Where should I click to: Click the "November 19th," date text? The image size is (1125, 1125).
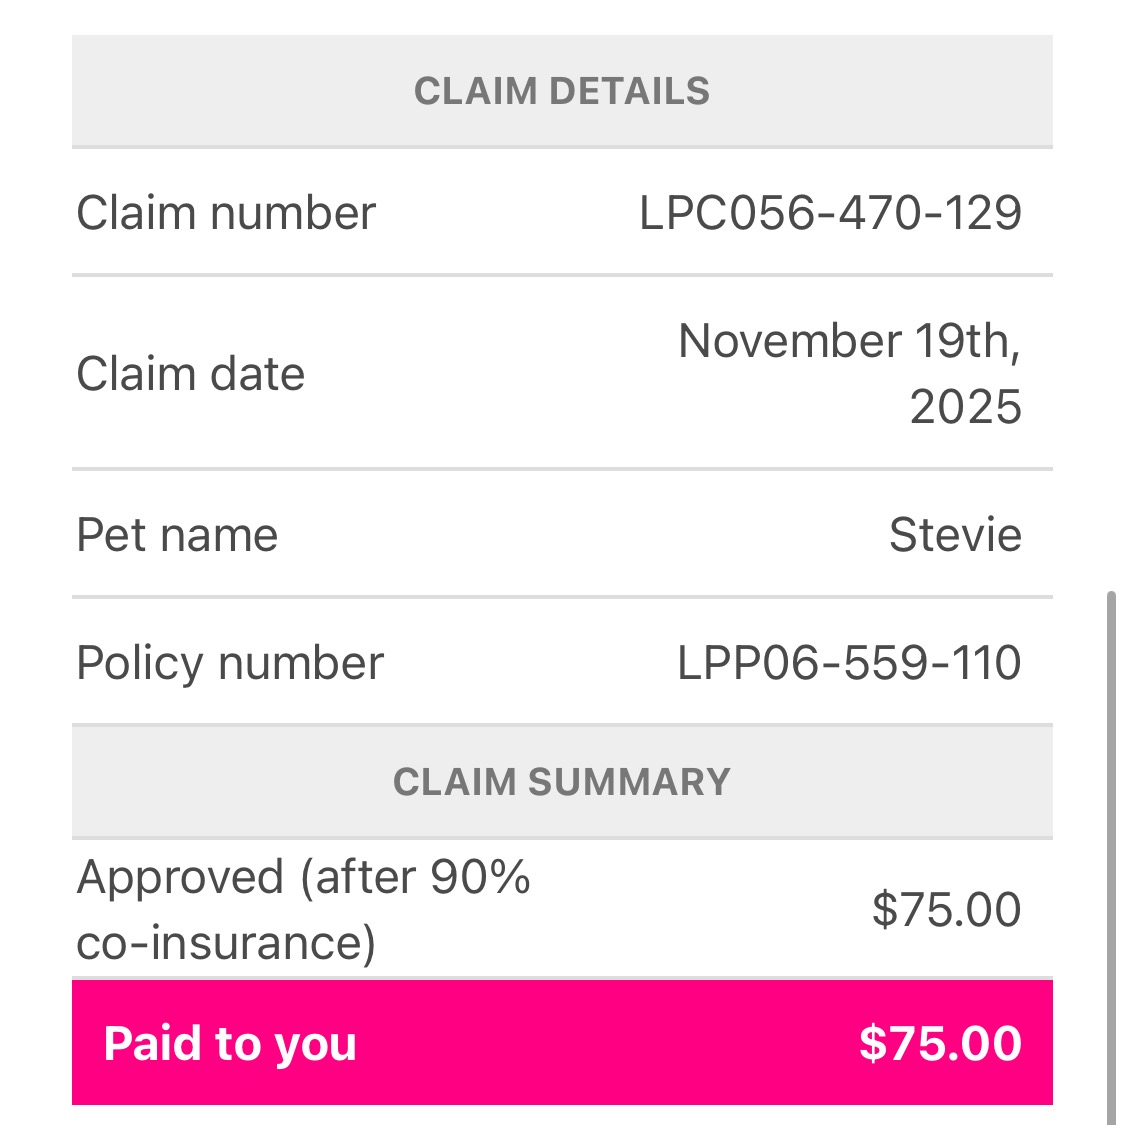[x=849, y=341]
